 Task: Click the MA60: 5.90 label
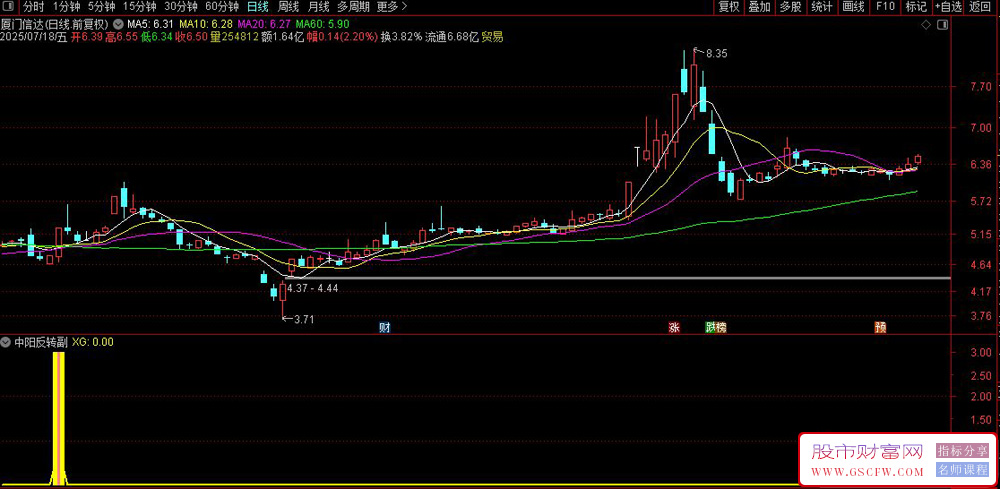point(321,24)
